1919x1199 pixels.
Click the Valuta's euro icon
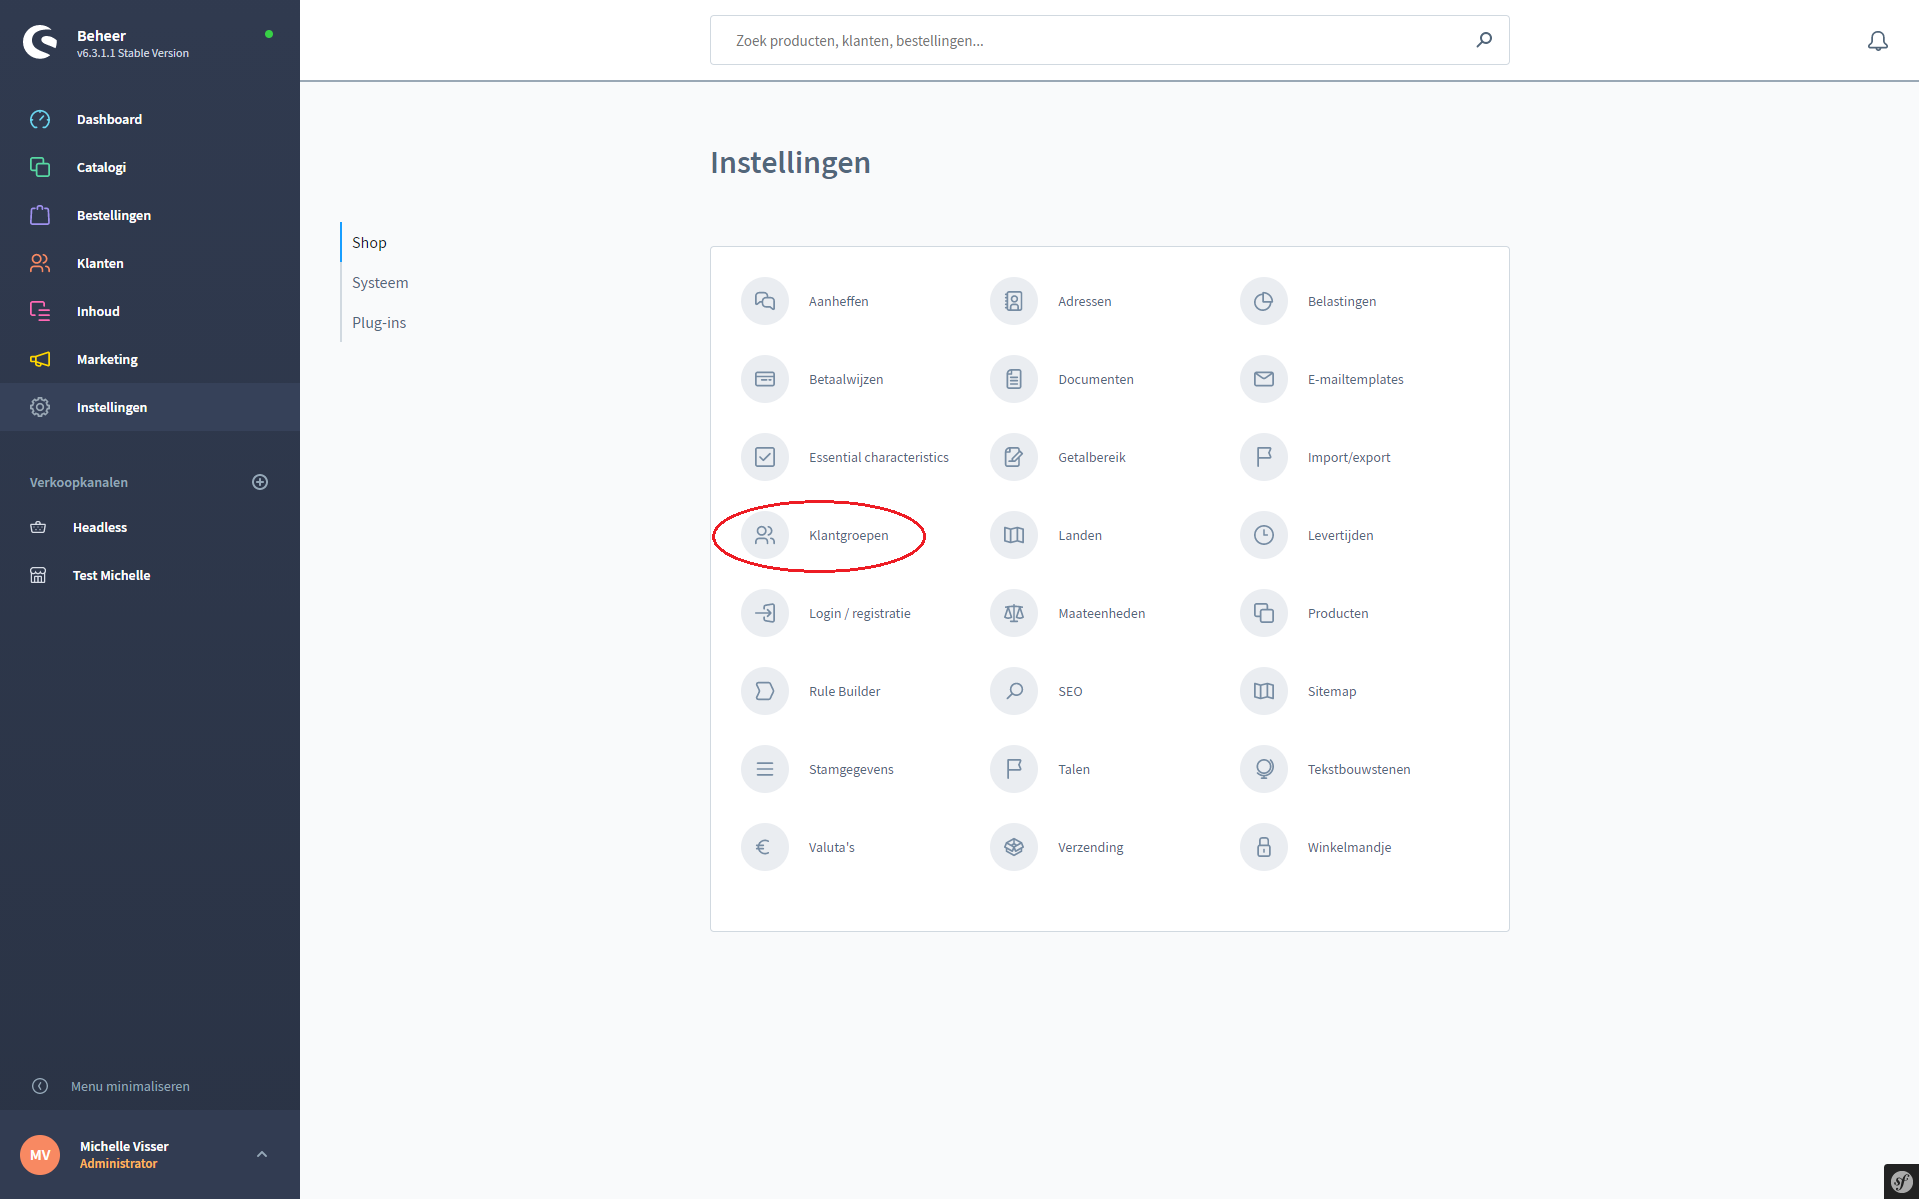point(765,847)
